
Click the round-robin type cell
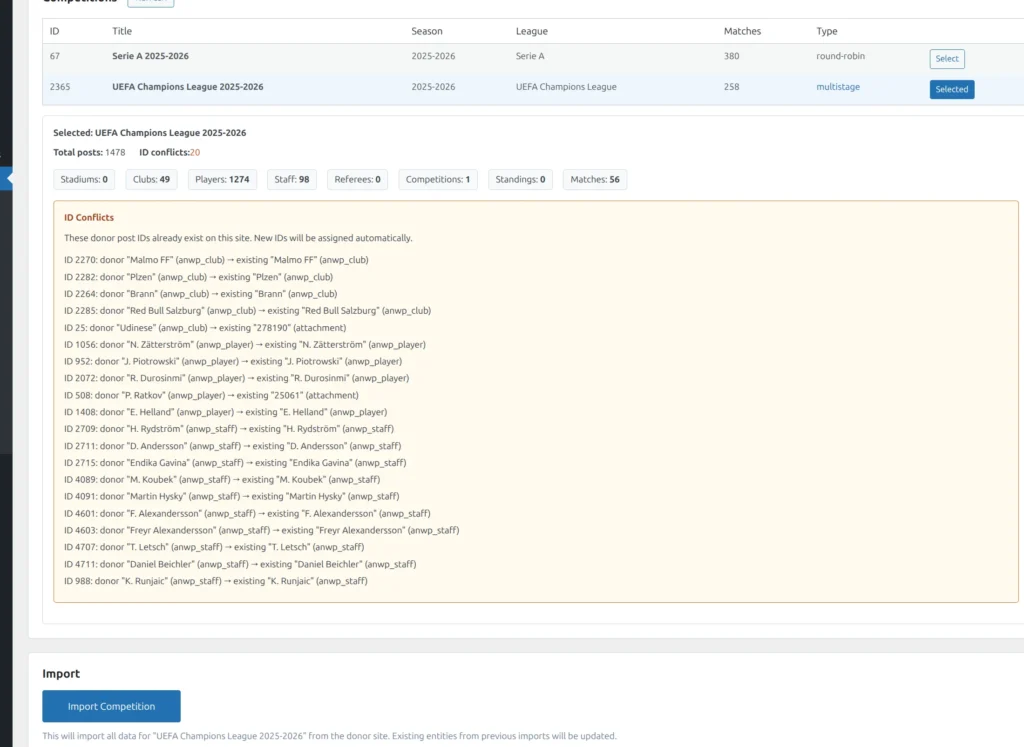pos(840,56)
